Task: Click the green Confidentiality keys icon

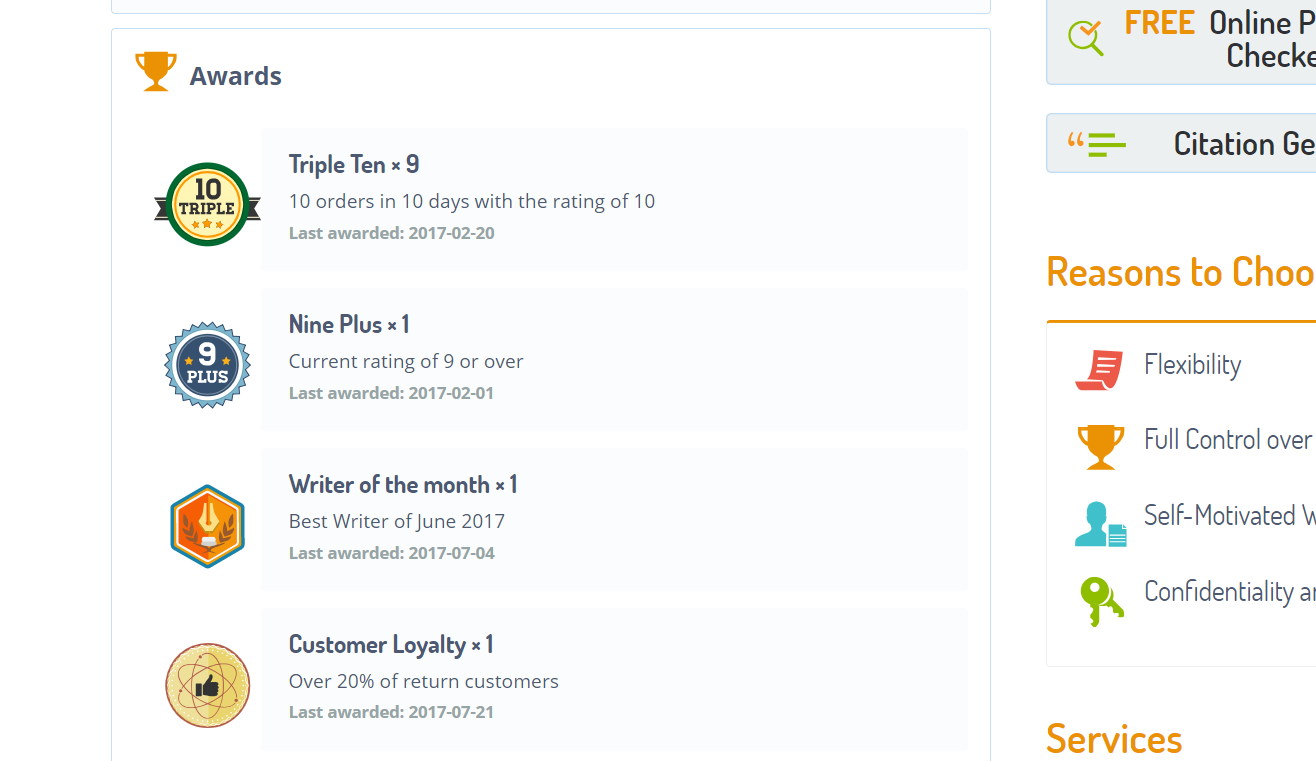Action: click(x=1100, y=600)
